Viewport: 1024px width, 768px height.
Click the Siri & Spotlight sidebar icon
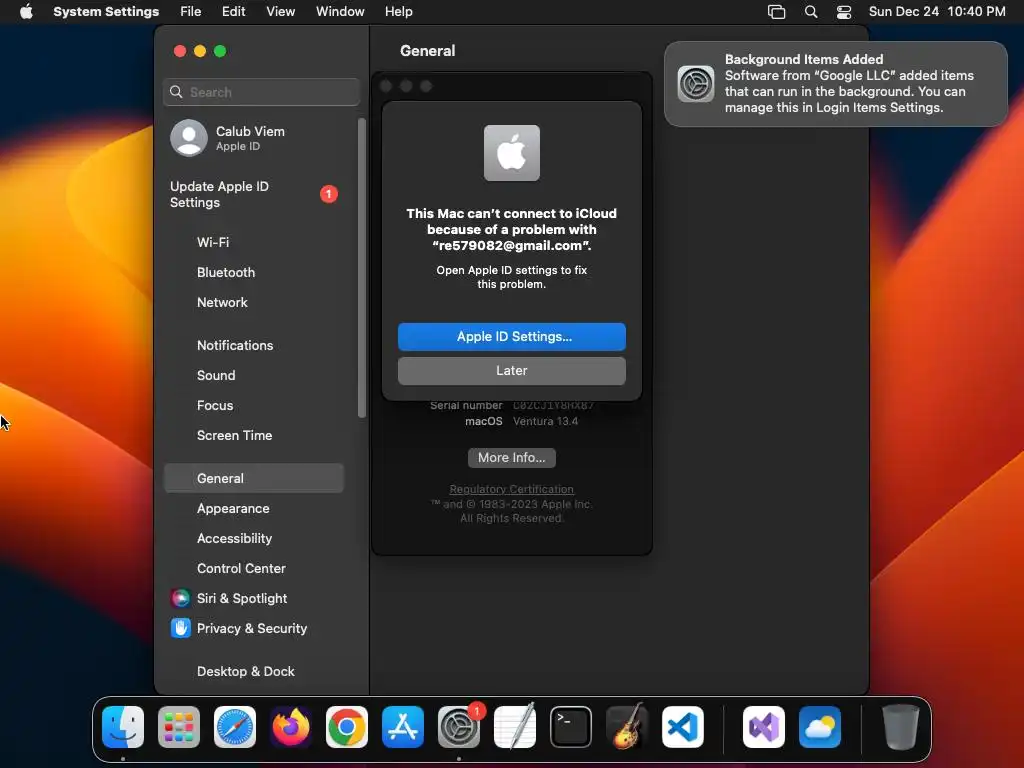[181, 598]
